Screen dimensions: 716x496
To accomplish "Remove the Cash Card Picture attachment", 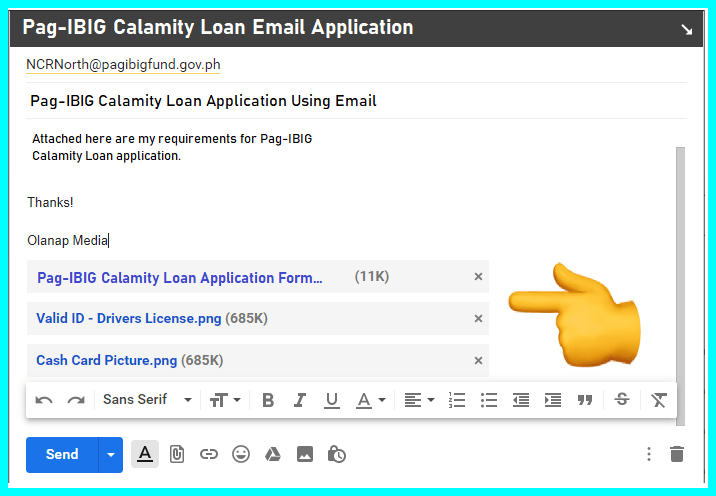I will coord(478,361).
